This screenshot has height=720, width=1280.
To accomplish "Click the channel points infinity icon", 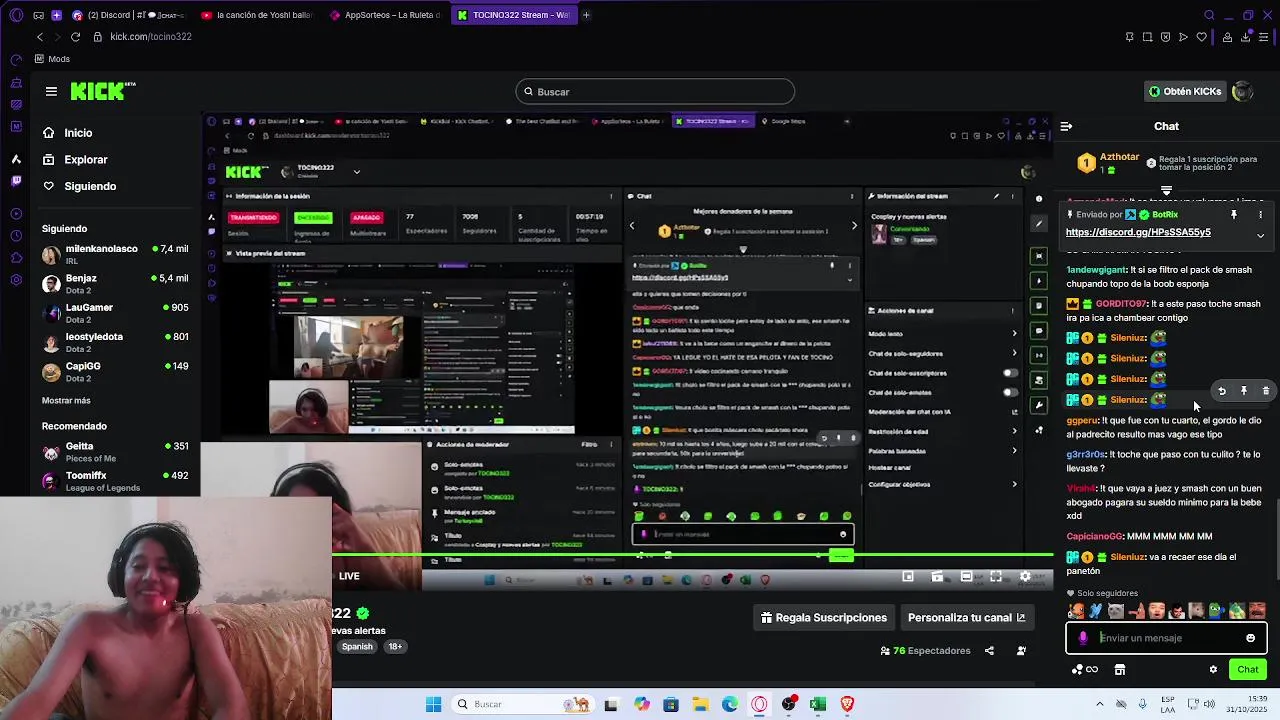I will coord(1091,670).
